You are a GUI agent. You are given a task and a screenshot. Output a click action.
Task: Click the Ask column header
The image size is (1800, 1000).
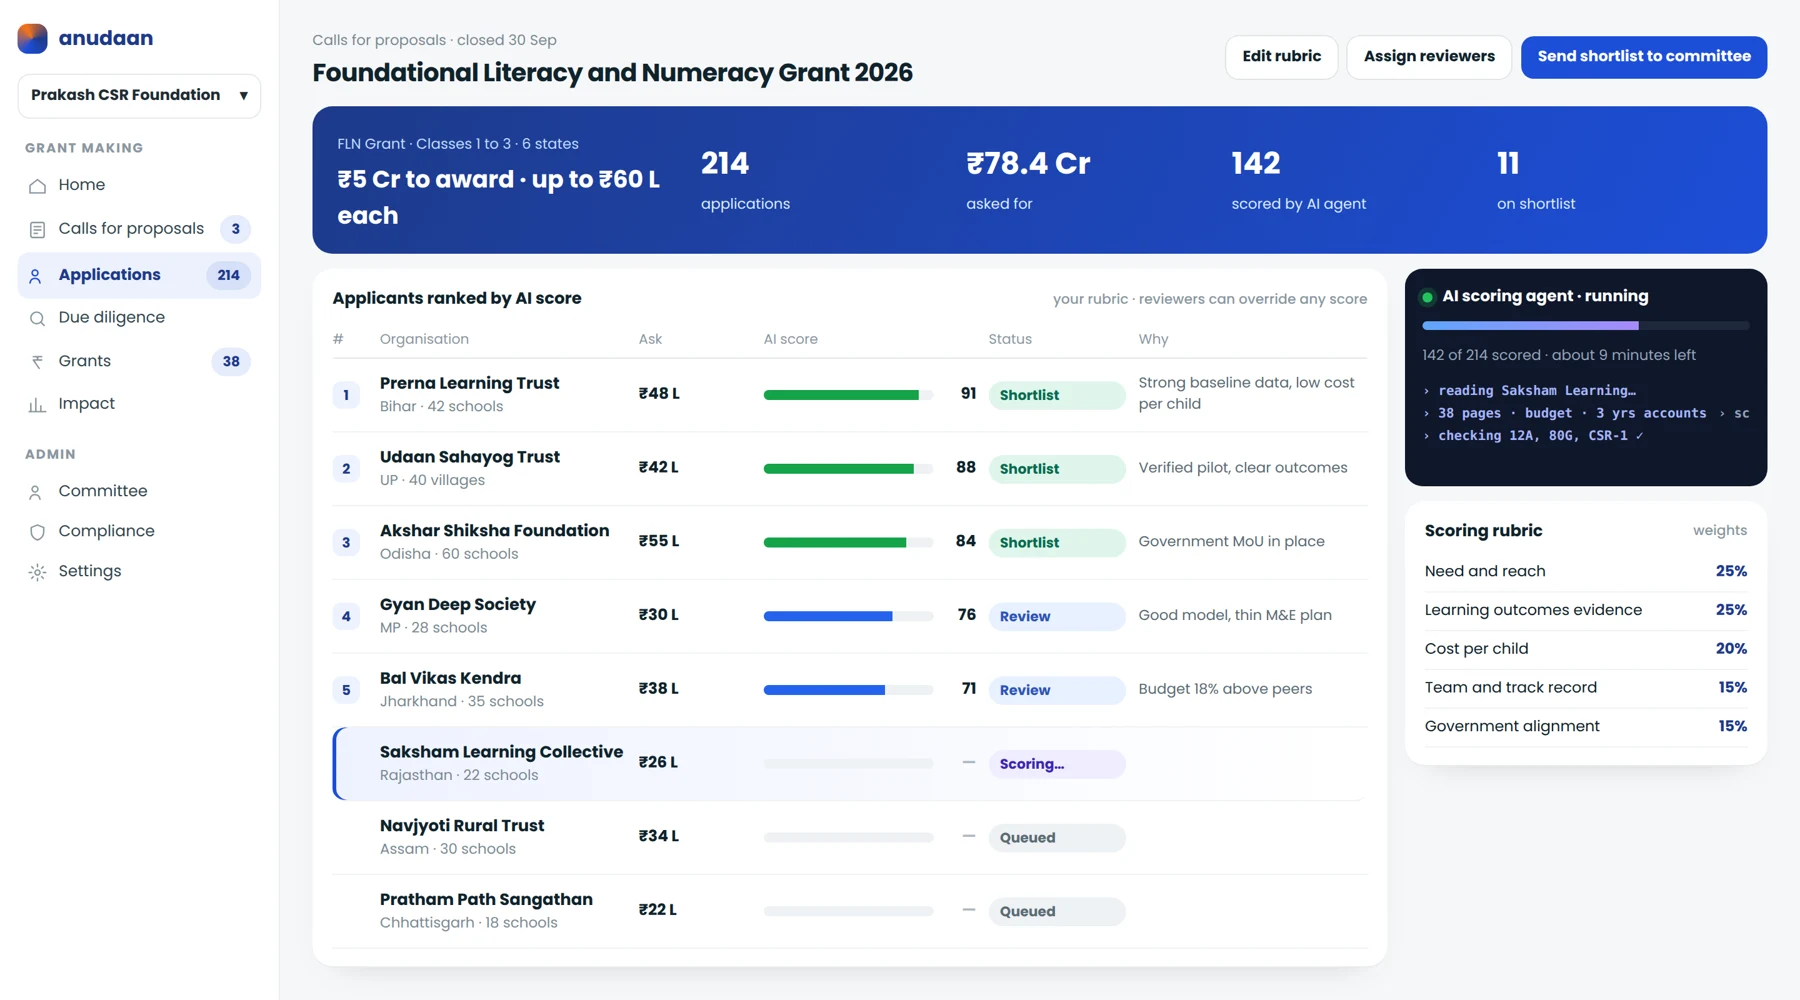tap(650, 339)
